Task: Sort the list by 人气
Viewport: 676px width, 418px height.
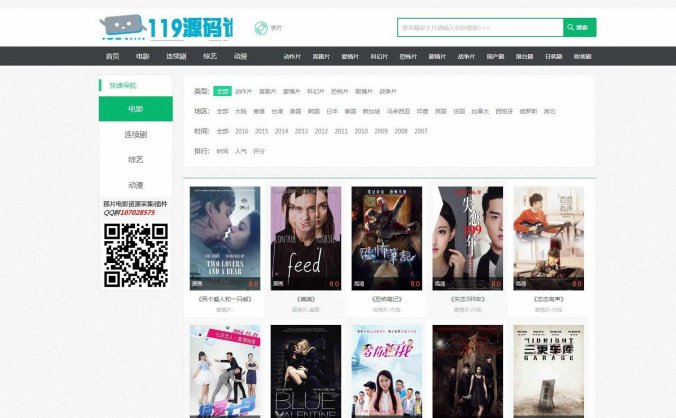Action: pos(241,151)
